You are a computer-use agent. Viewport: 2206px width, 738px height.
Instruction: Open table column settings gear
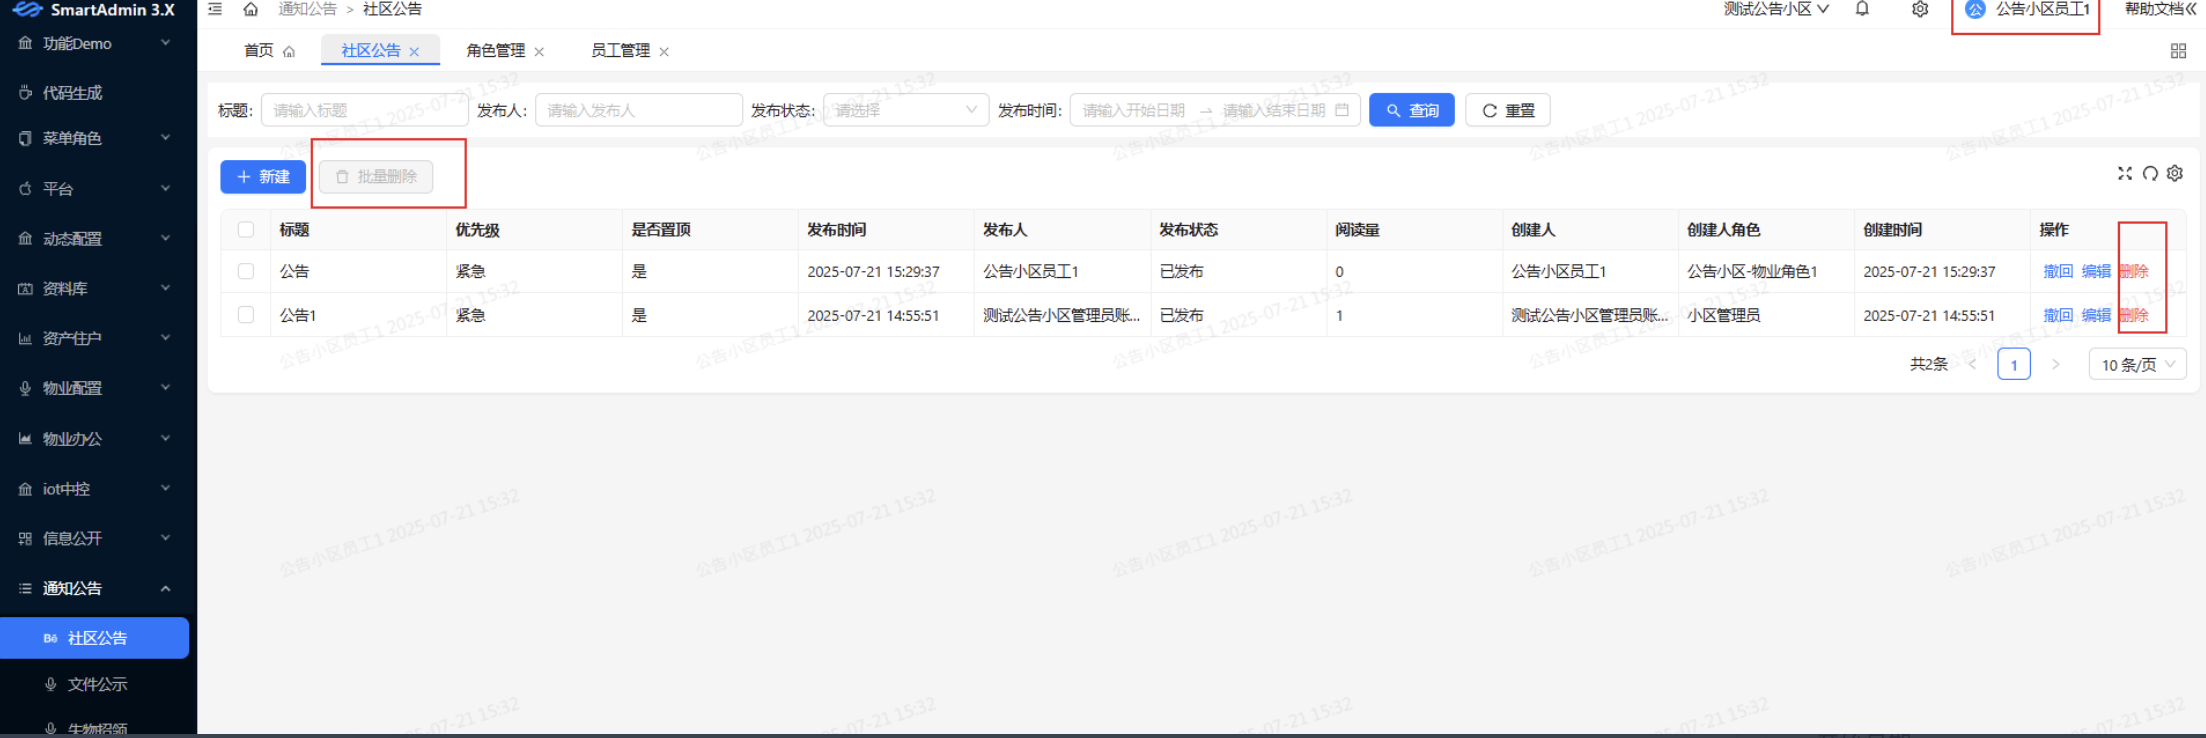coord(2175,173)
